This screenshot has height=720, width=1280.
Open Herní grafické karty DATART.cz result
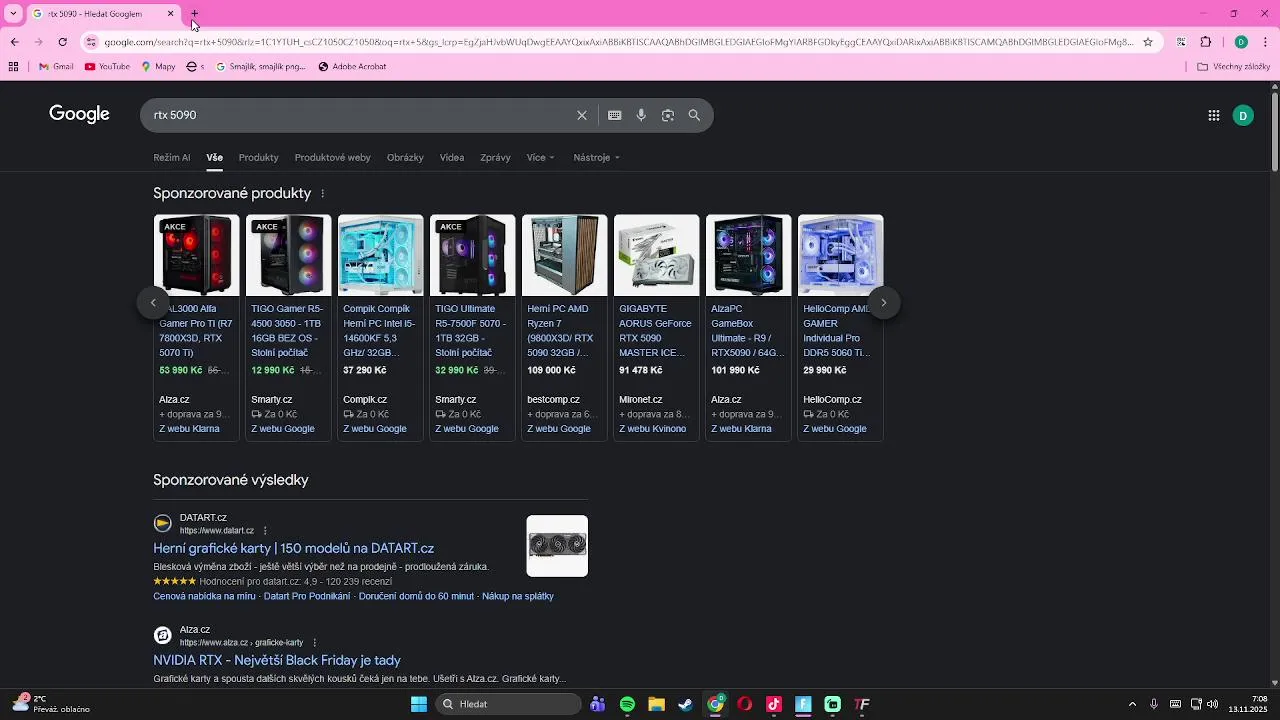pos(293,548)
